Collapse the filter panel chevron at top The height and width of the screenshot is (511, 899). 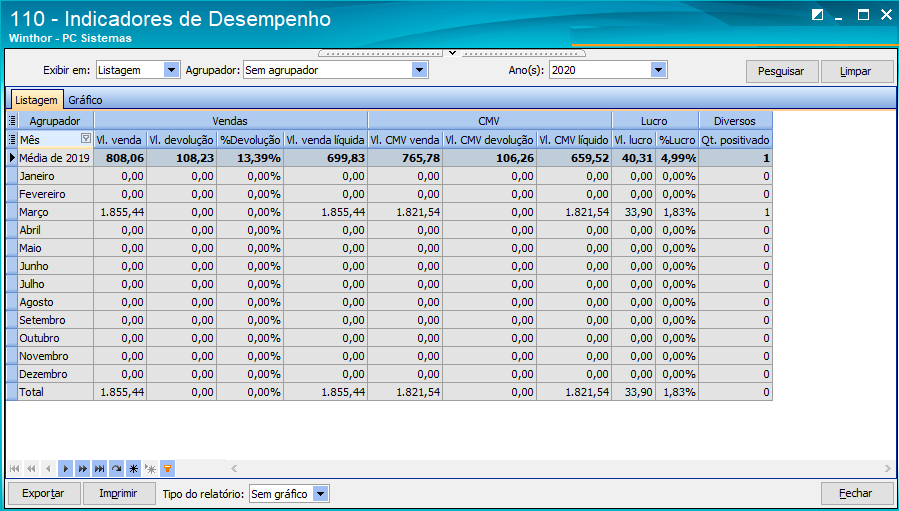pyautogui.click(x=452, y=53)
